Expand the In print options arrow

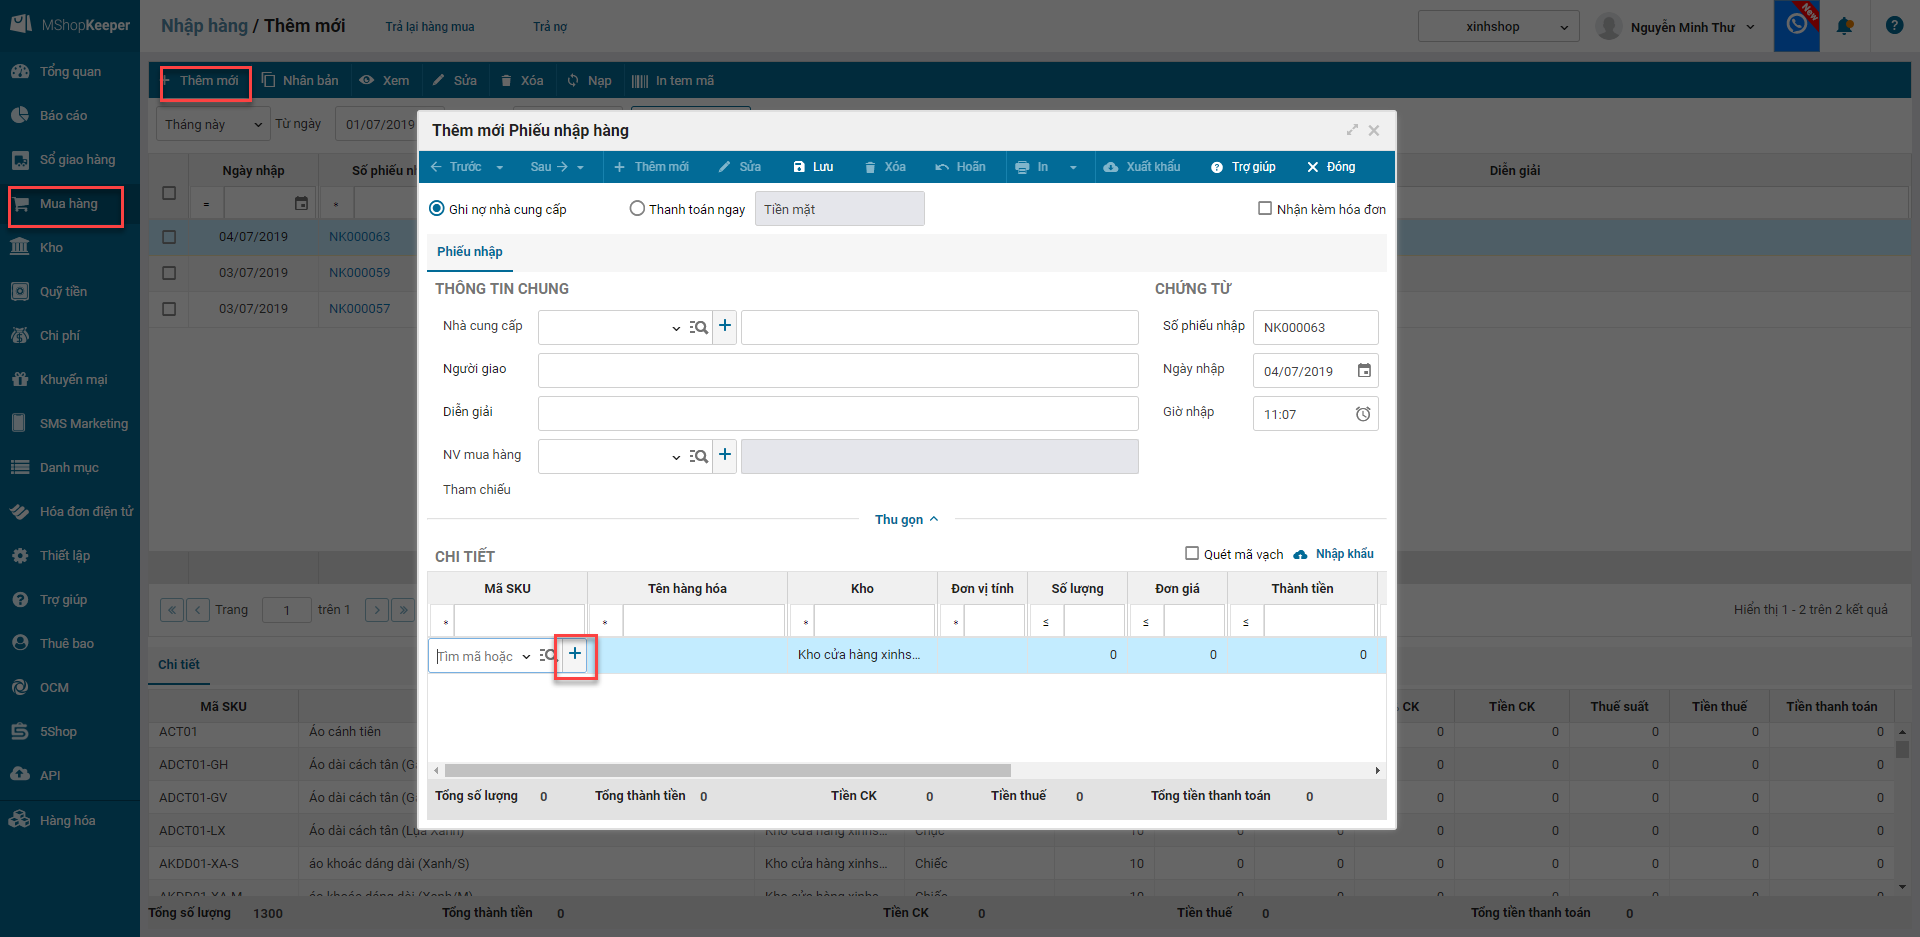pyautogui.click(x=1073, y=167)
